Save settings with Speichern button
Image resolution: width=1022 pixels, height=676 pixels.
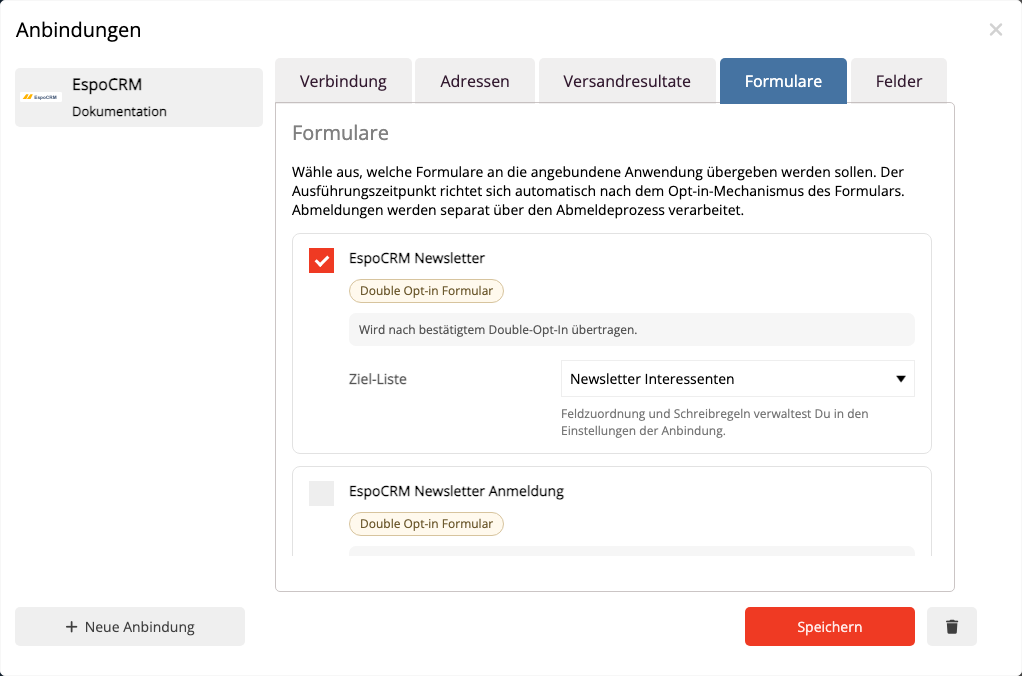pyautogui.click(x=830, y=626)
